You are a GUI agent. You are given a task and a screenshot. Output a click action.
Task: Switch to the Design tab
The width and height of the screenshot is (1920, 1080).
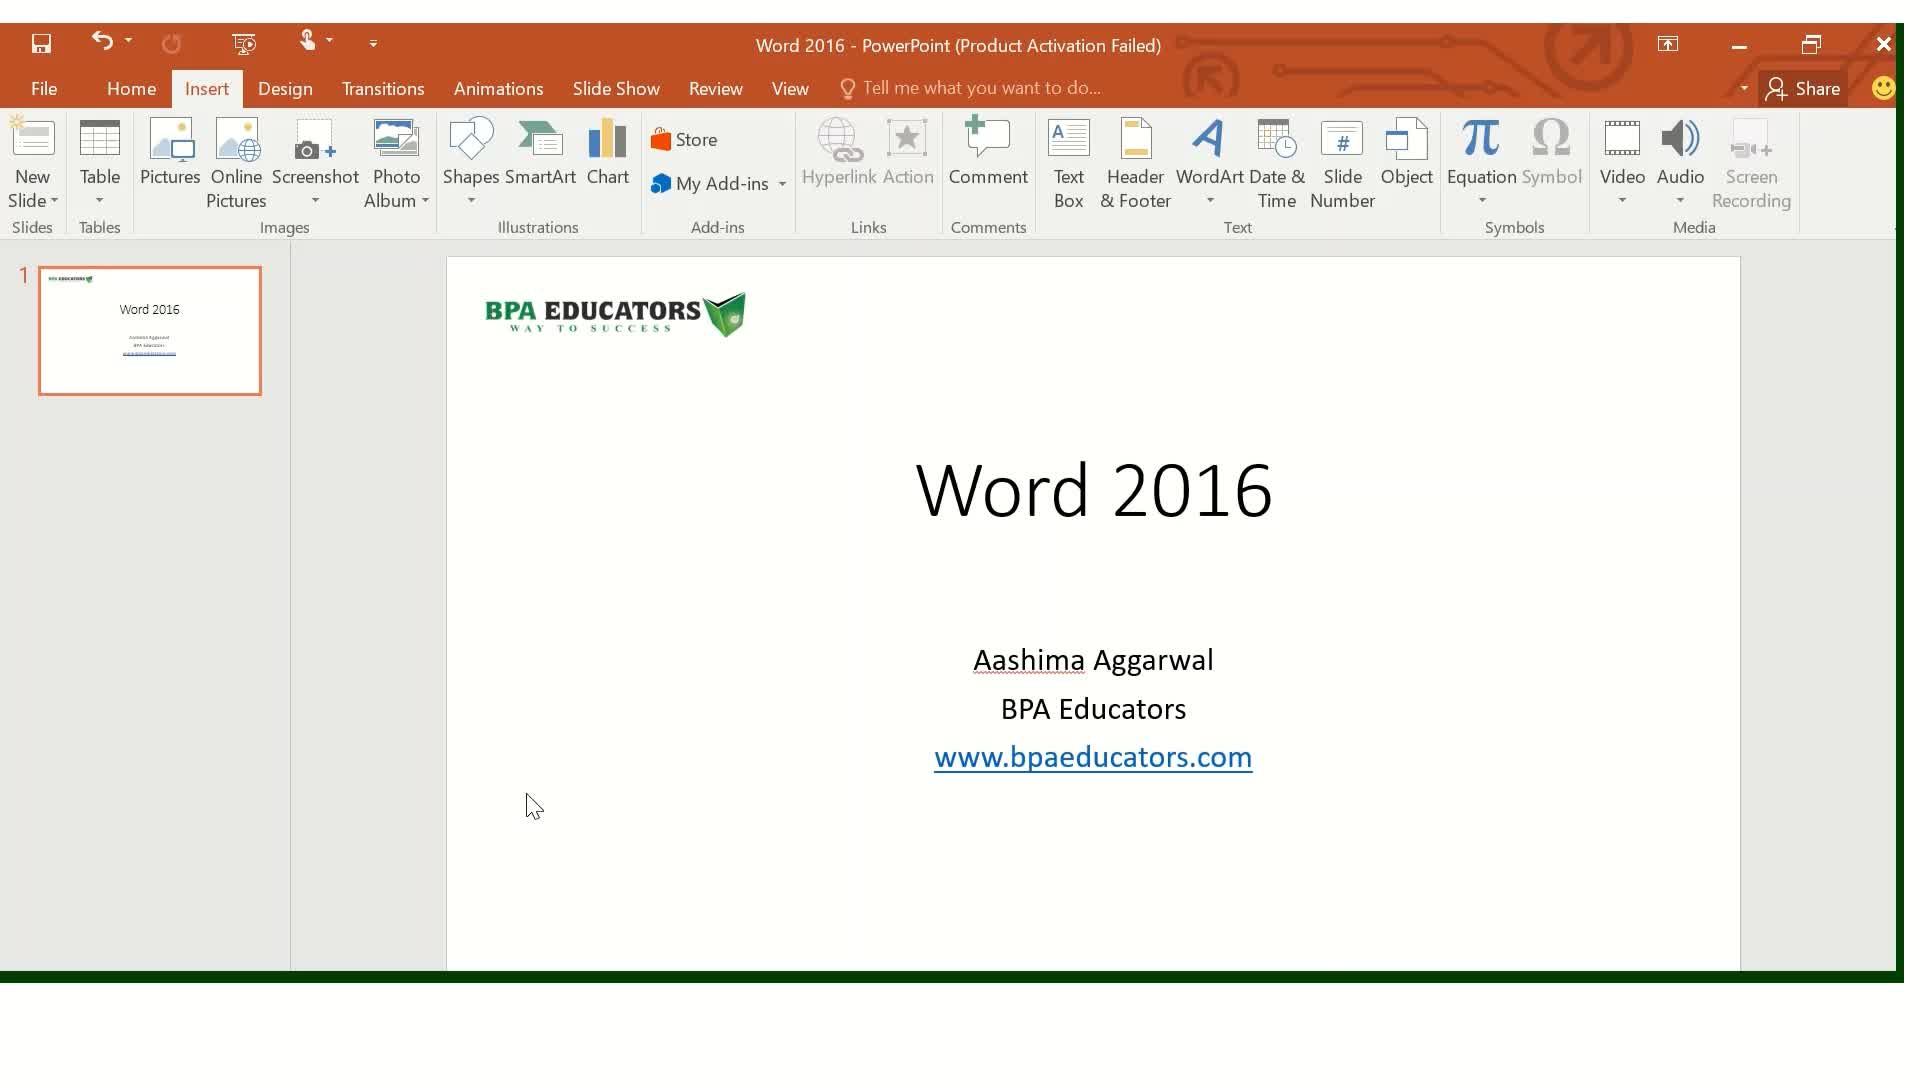285,89
